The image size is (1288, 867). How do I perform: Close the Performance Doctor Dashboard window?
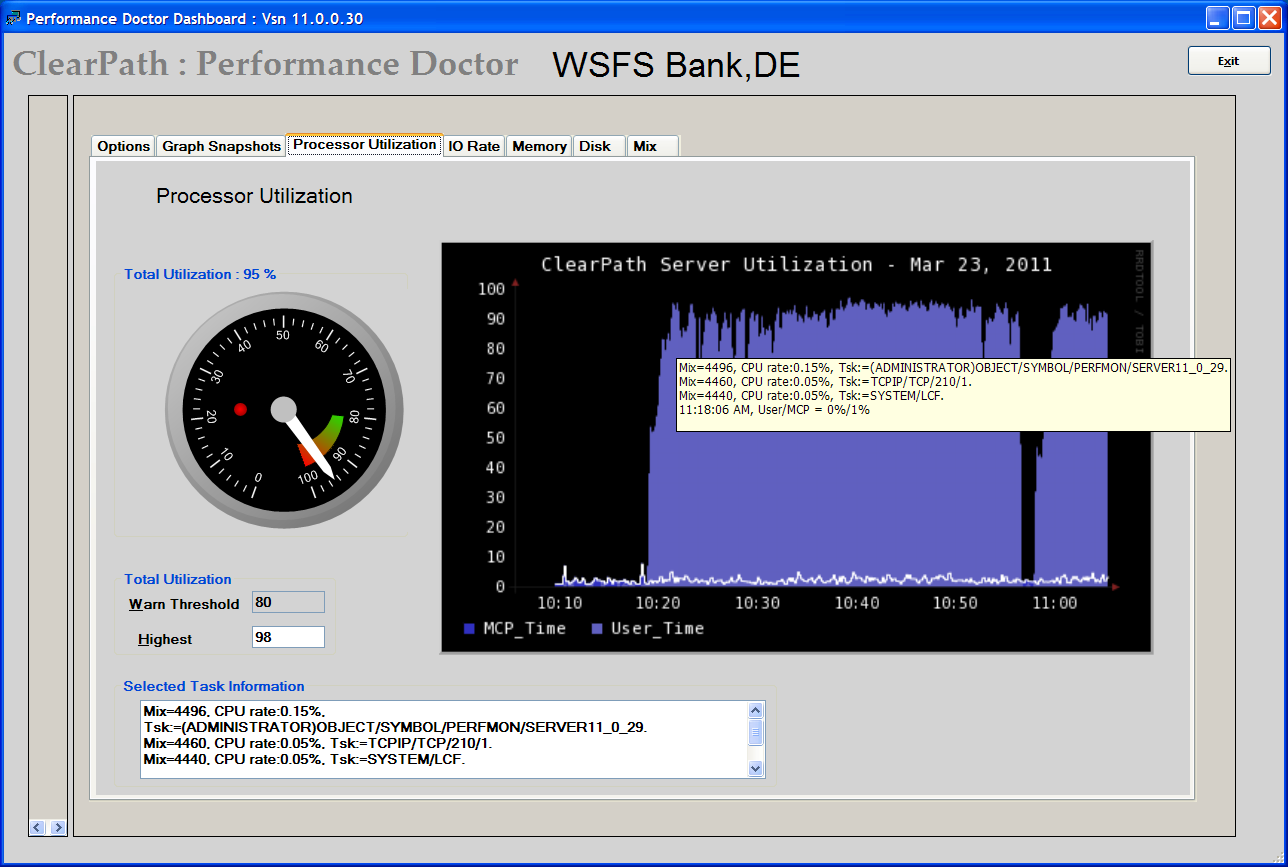tap(1269, 17)
